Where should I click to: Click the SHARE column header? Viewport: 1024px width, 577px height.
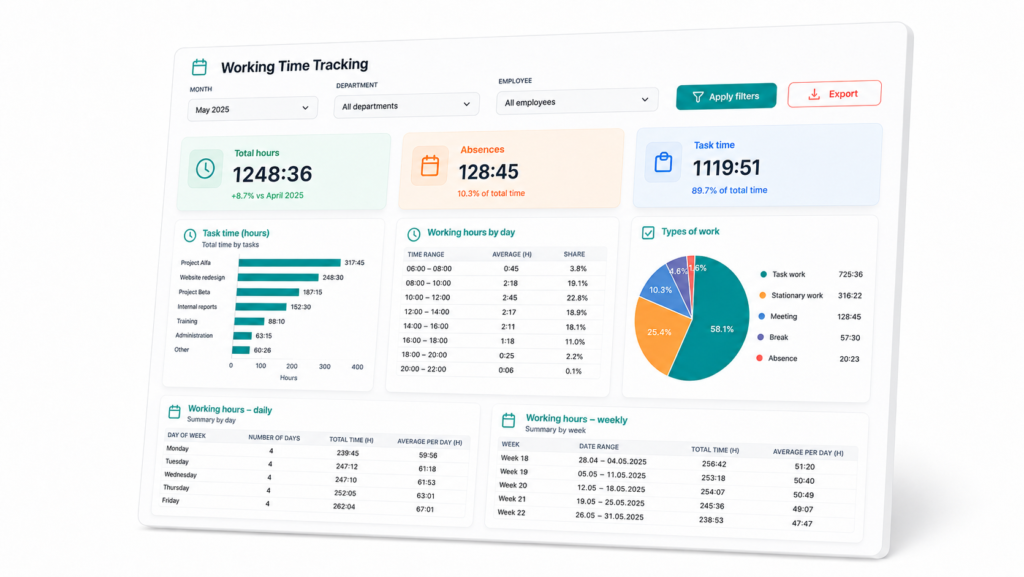pyautogui.click(x=574, y=254)
